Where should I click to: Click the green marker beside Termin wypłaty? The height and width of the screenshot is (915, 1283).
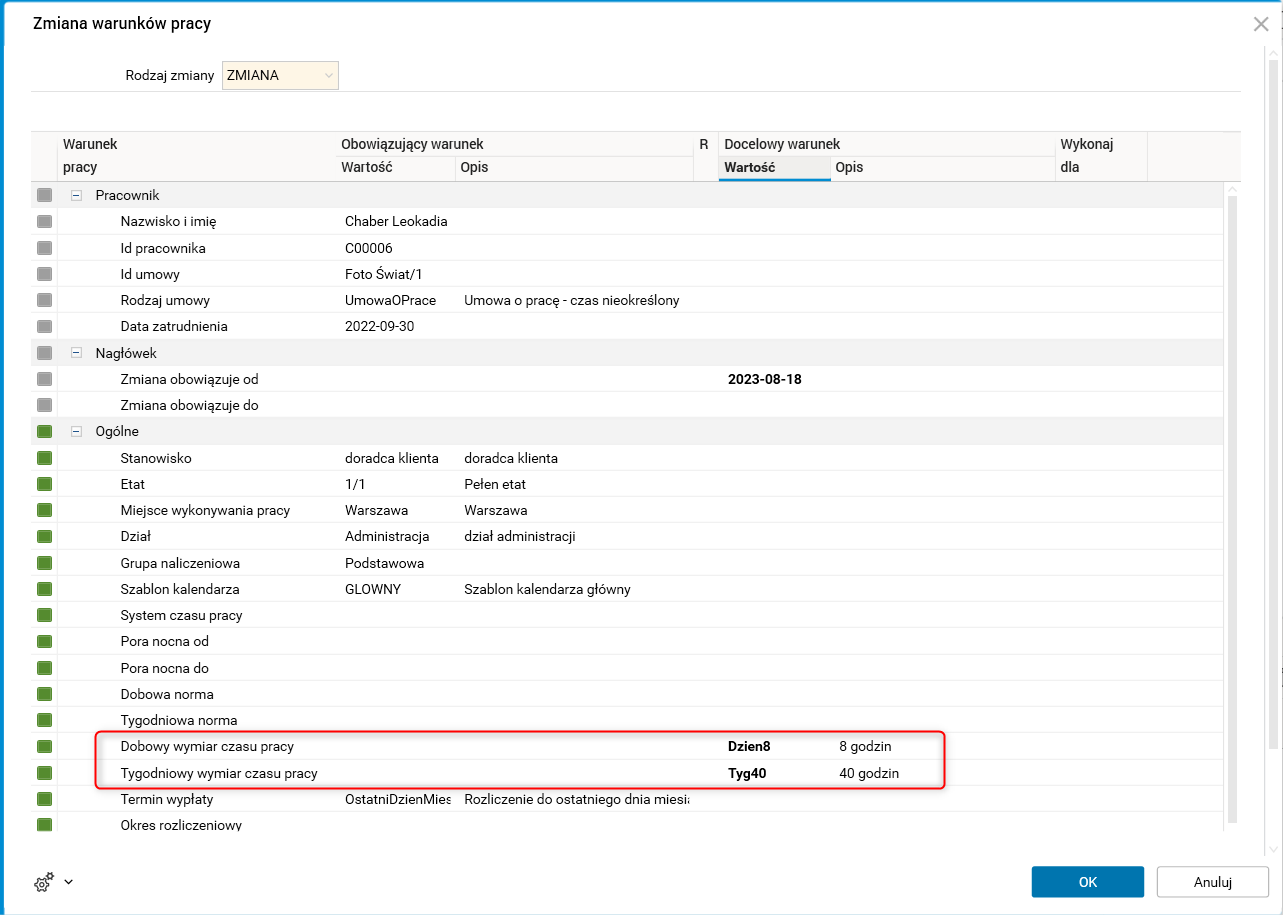click(x=44, y=799)
